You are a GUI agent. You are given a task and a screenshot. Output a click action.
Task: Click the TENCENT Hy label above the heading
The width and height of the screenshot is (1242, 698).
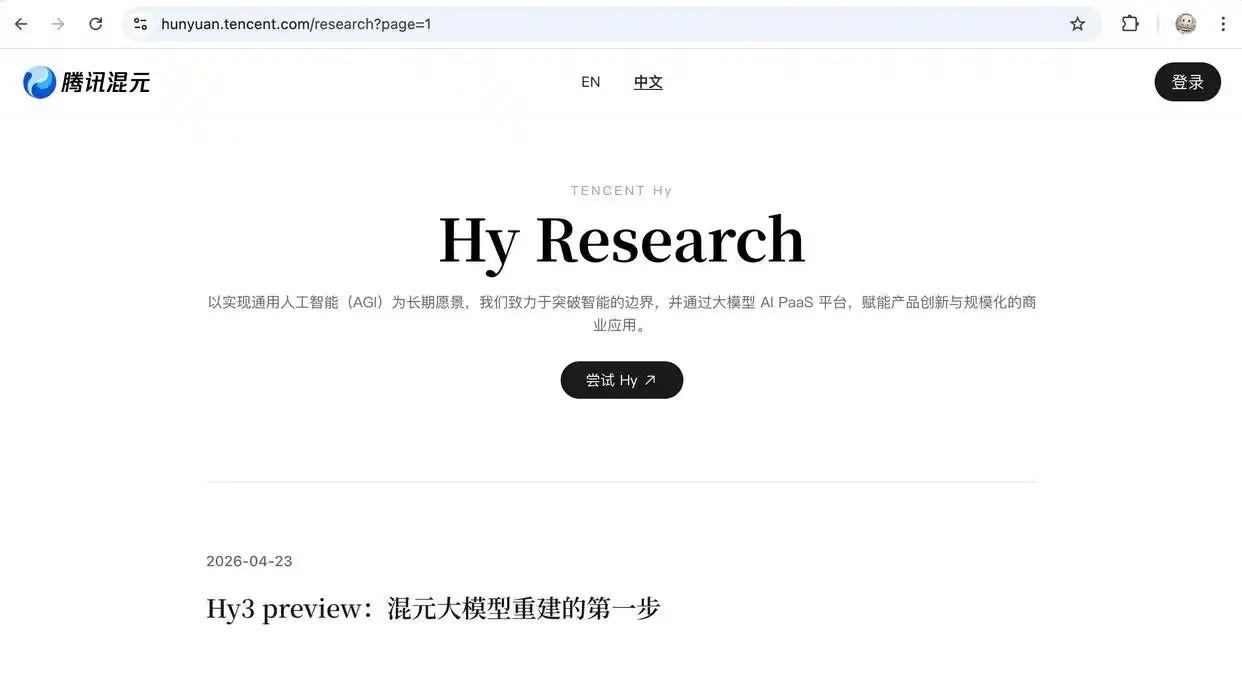621,190
